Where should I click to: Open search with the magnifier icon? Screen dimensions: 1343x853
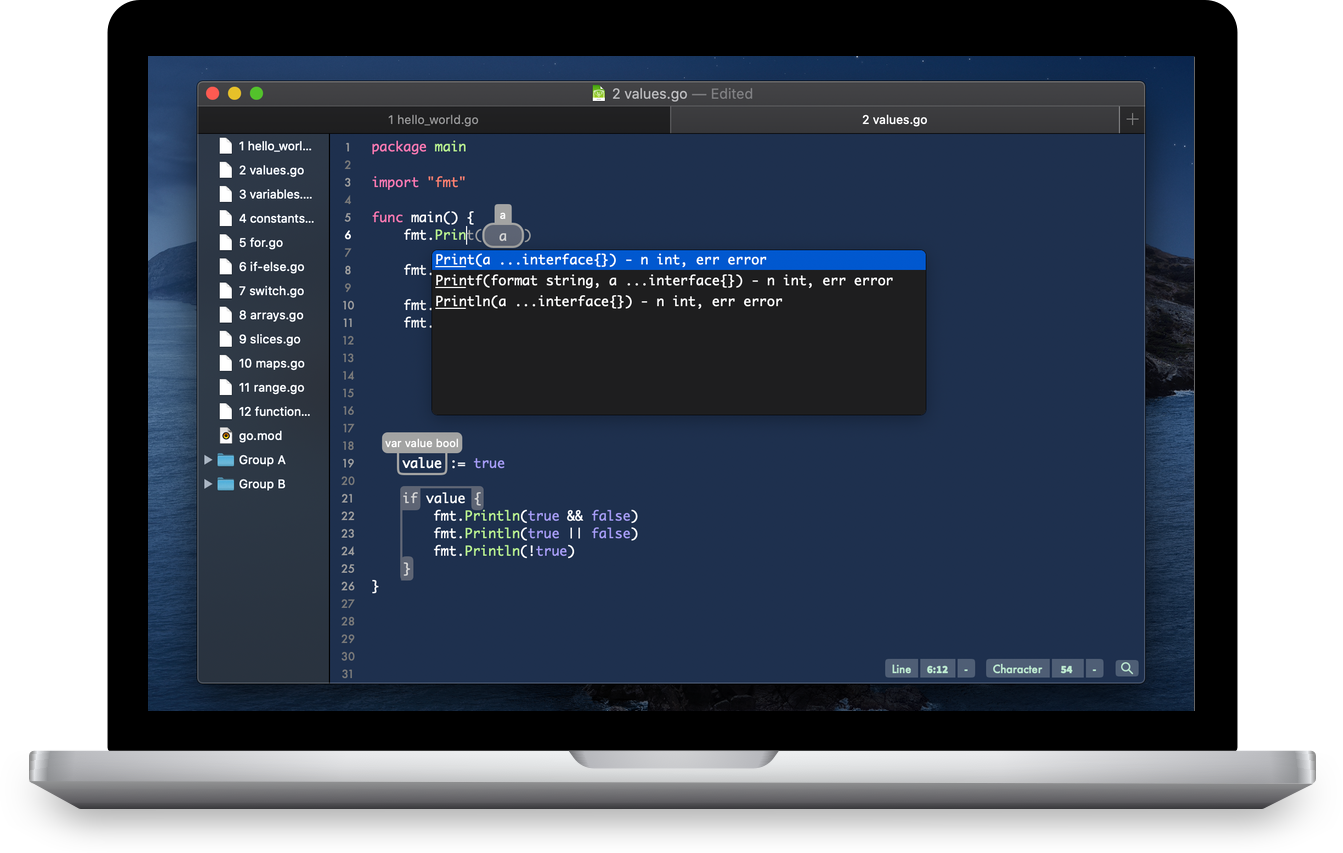1127,669
